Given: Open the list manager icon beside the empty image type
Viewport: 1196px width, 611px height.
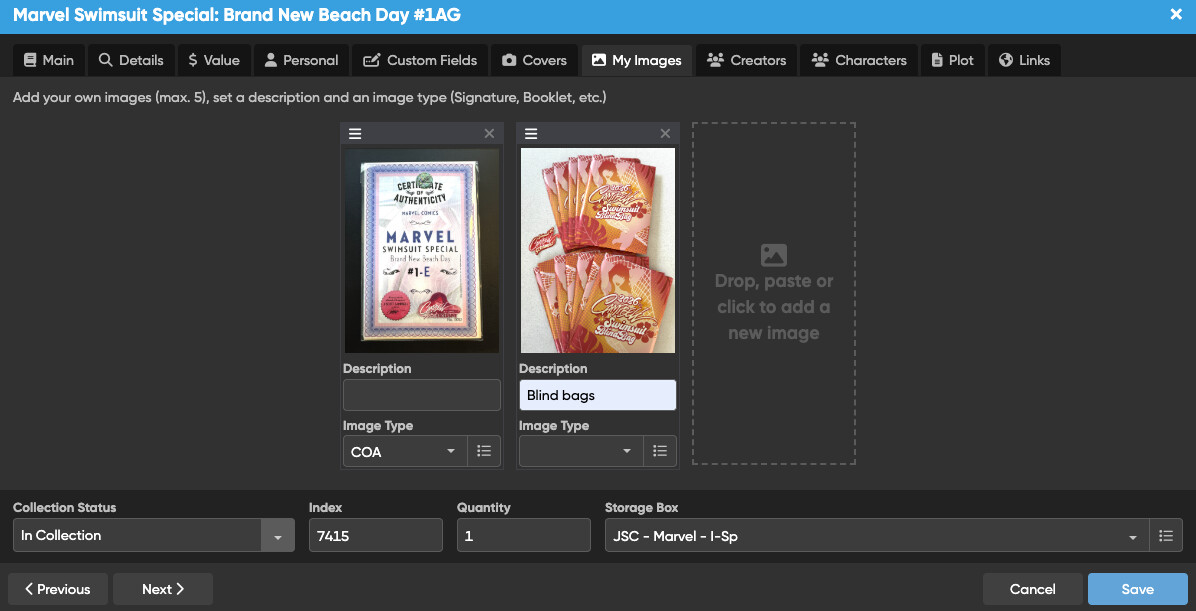Looking at the screenshot, I should (660, 451).
